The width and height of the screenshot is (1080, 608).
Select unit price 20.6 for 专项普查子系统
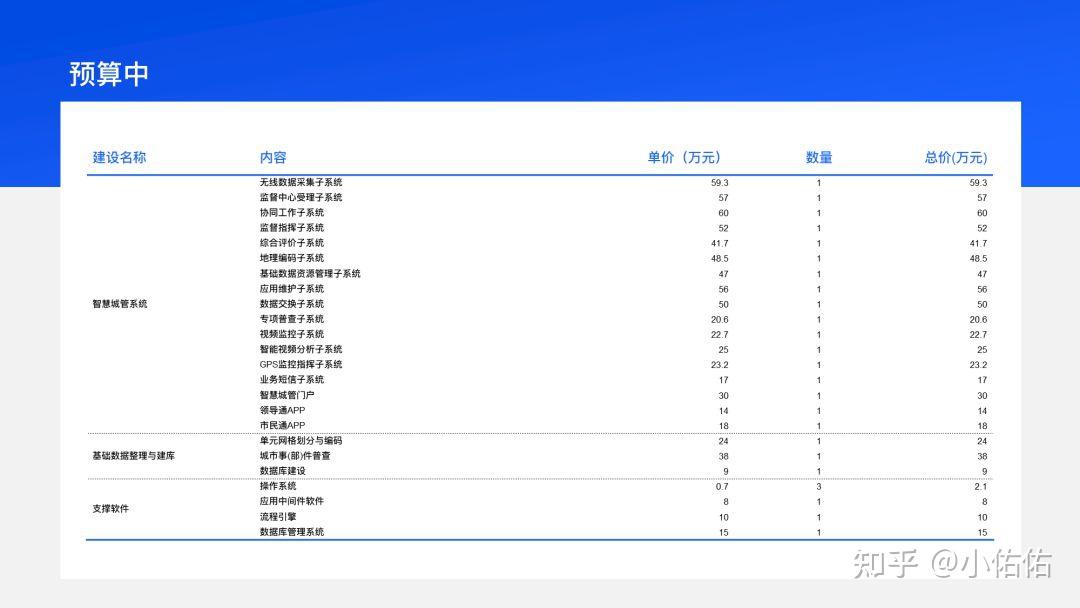(x=720, y=320)
